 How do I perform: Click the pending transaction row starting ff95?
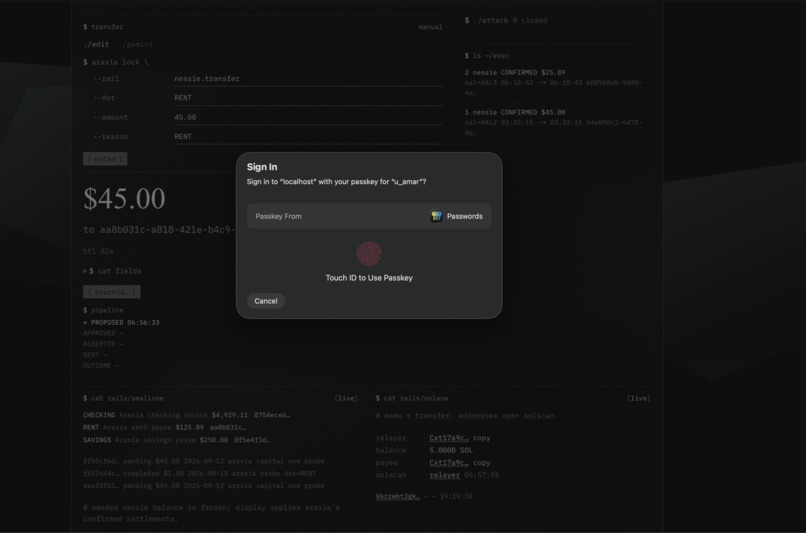pyautogui.click(x=204, y=461)
